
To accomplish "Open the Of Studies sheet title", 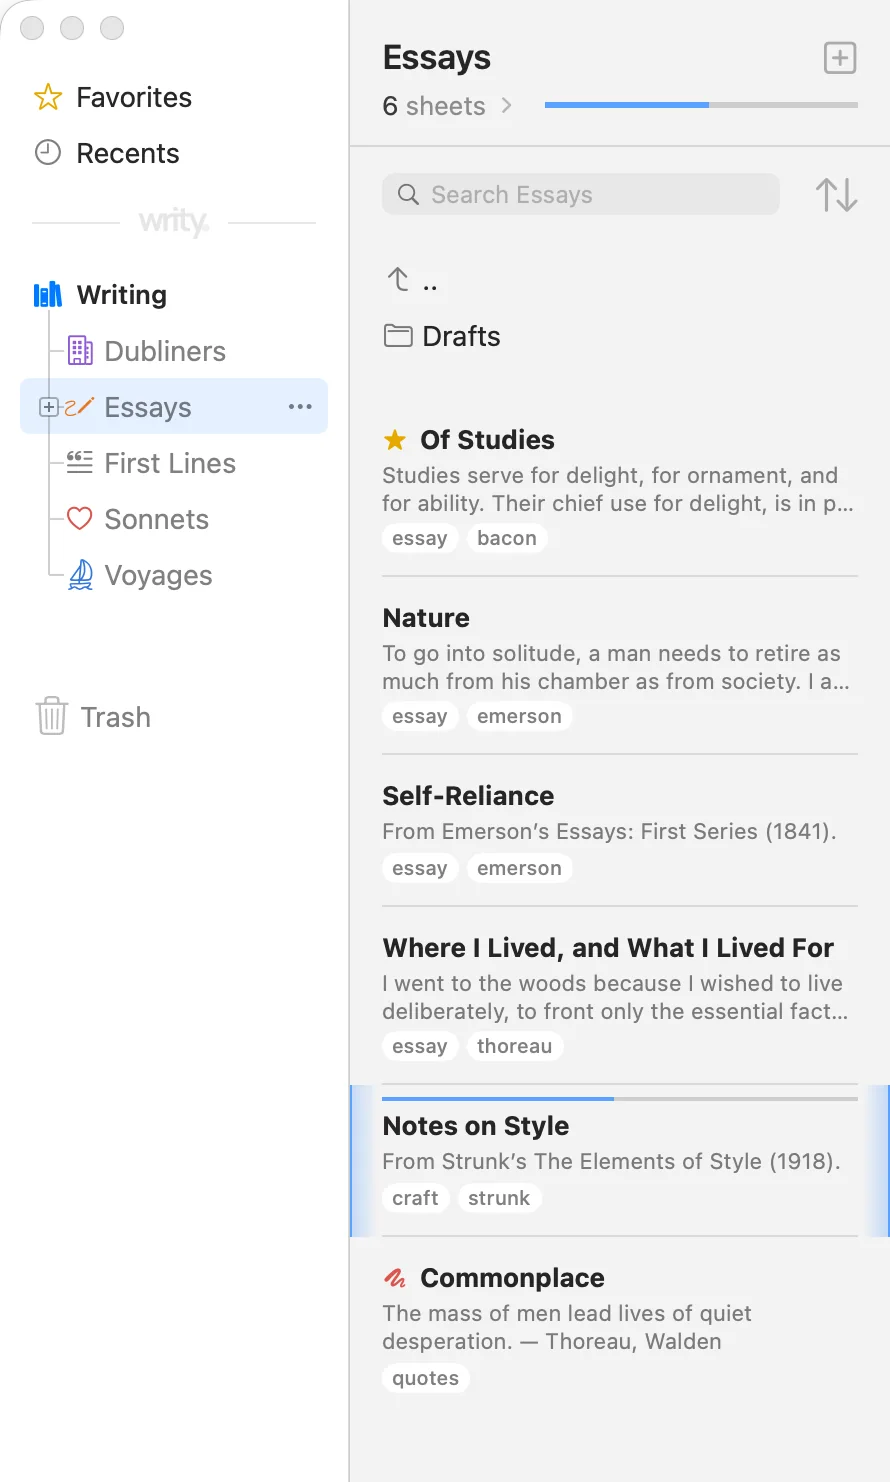I will coord(487,440).
